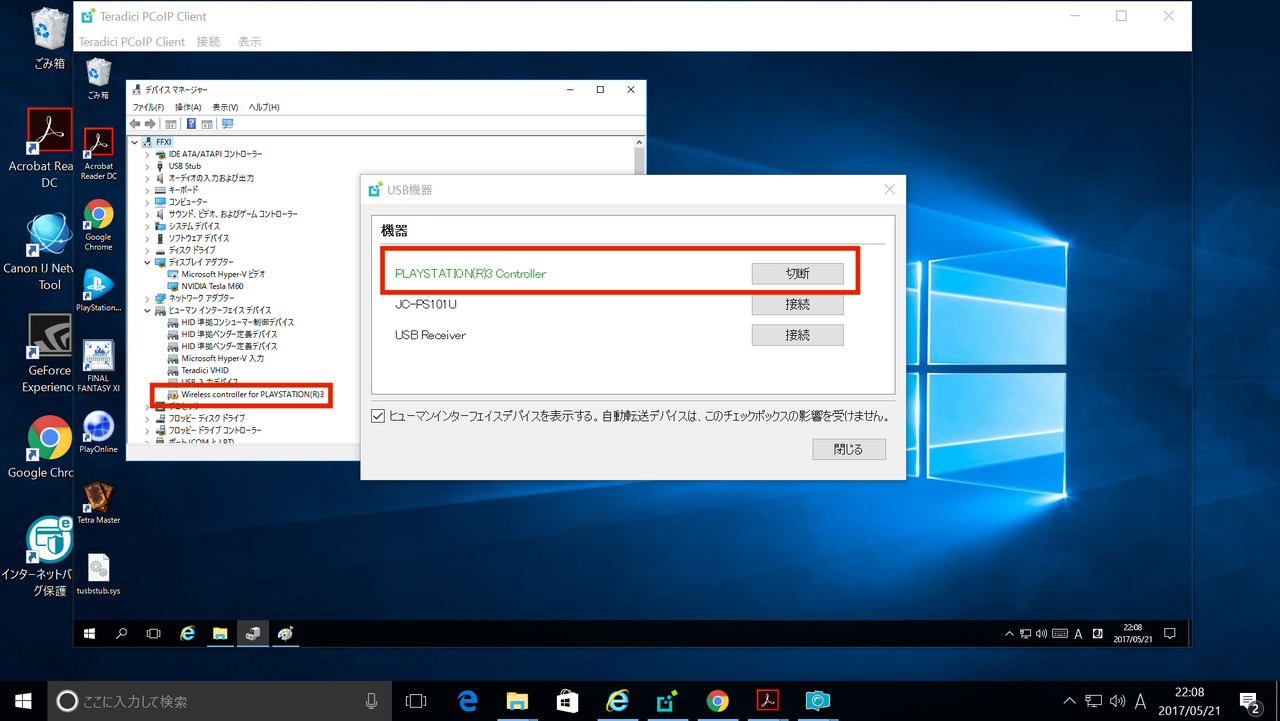The height and width of the screenshot is (721, 1280).
Task: Expand キーボード node in Device Manager
Action: [x=147, y=190]
